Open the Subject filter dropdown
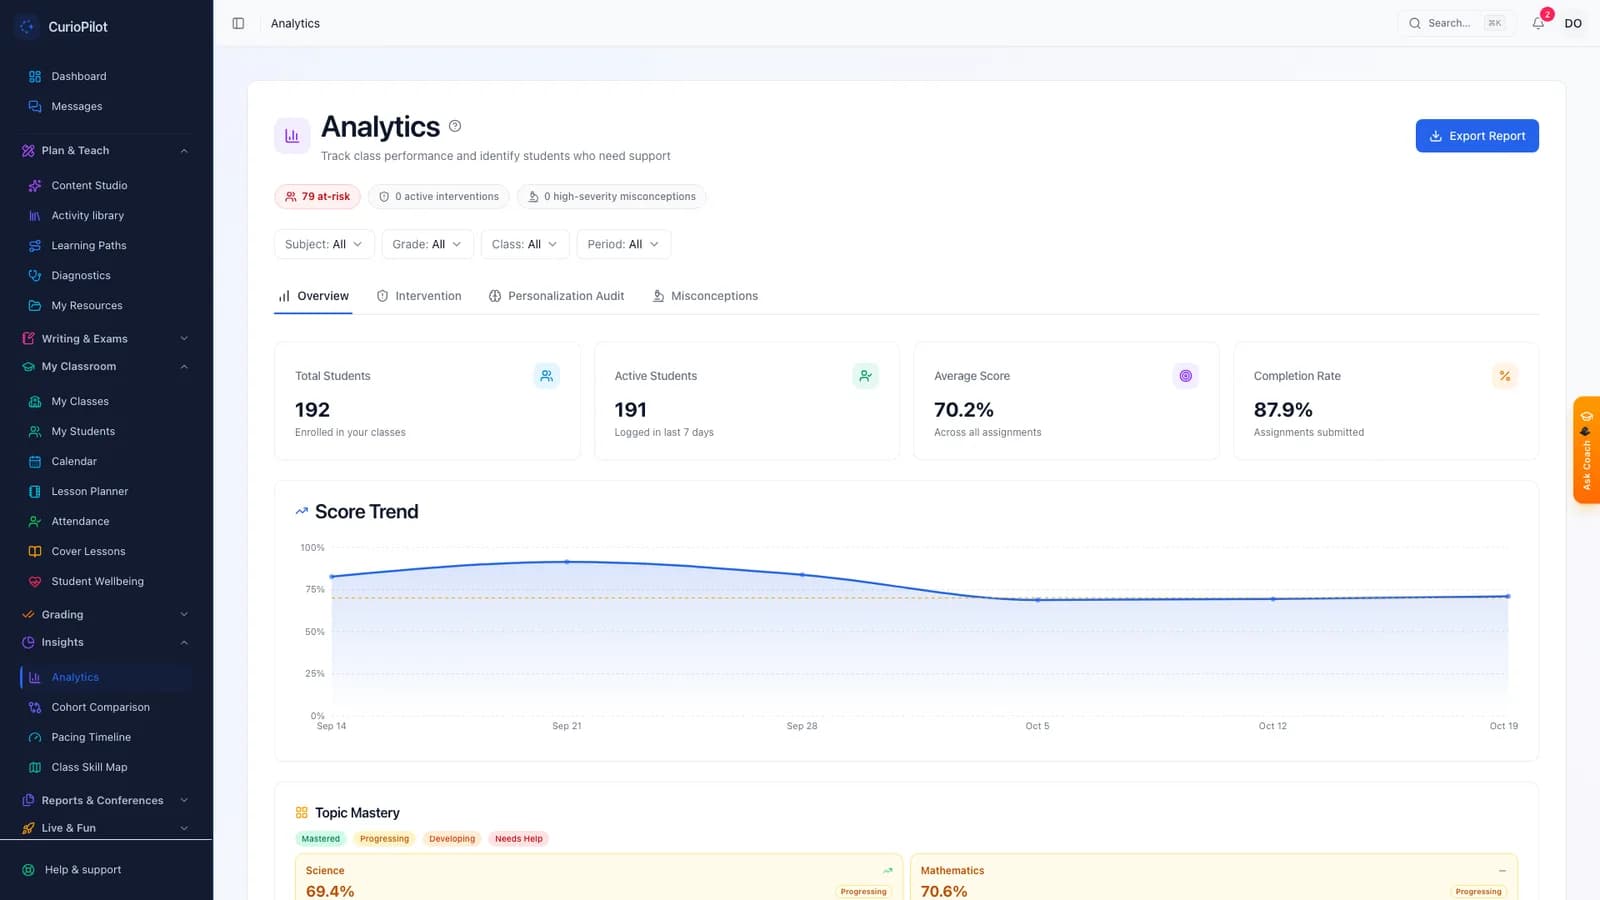This screenshot has height=900, width=1600. [x=324, y=244]
